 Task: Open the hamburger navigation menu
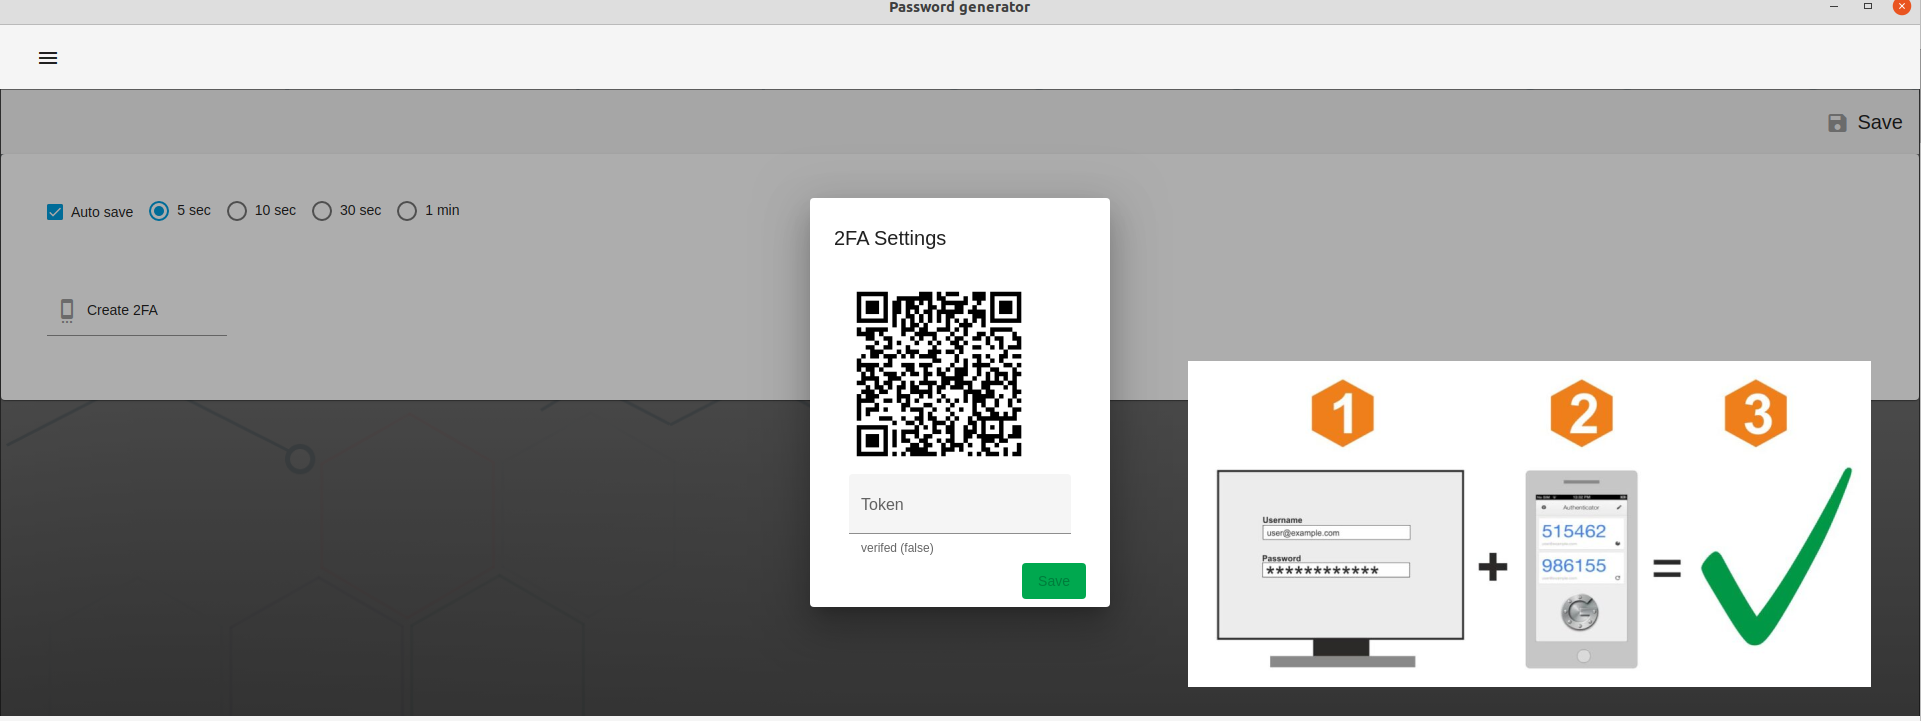pos(48,58)
